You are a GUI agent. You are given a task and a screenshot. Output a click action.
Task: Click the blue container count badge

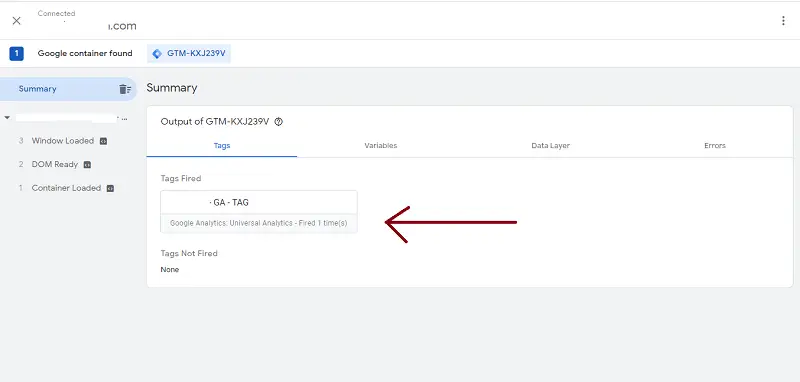pyautogui.click(x=16, y=53)
